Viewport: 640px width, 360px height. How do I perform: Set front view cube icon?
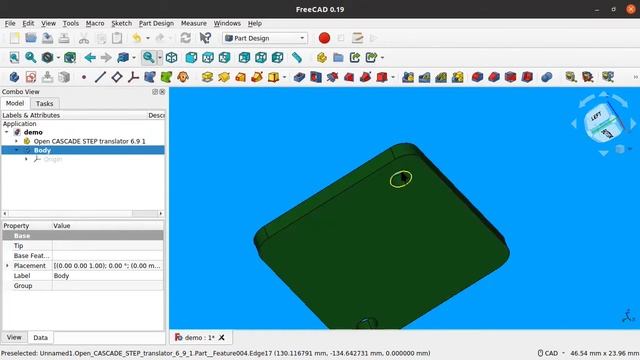click(x=191, y=58)
